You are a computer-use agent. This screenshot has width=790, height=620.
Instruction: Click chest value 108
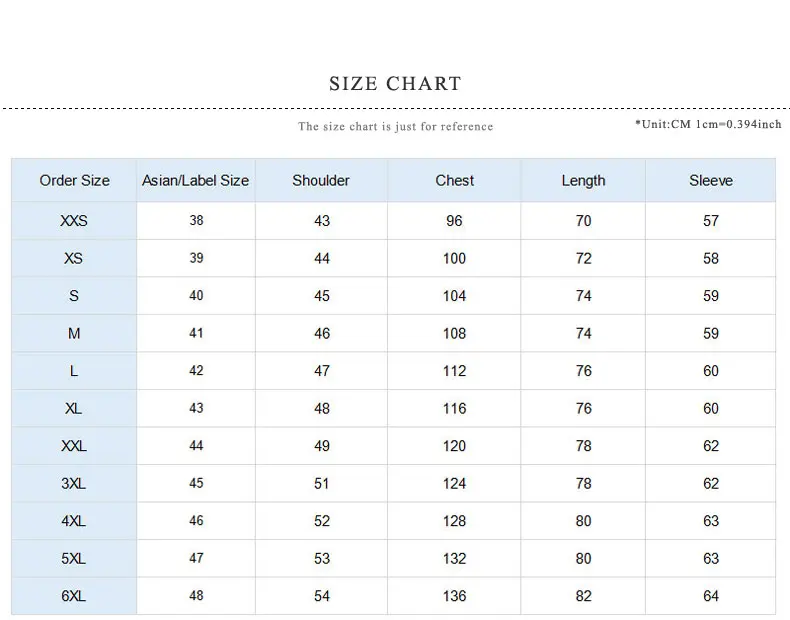tap(454, 333)
